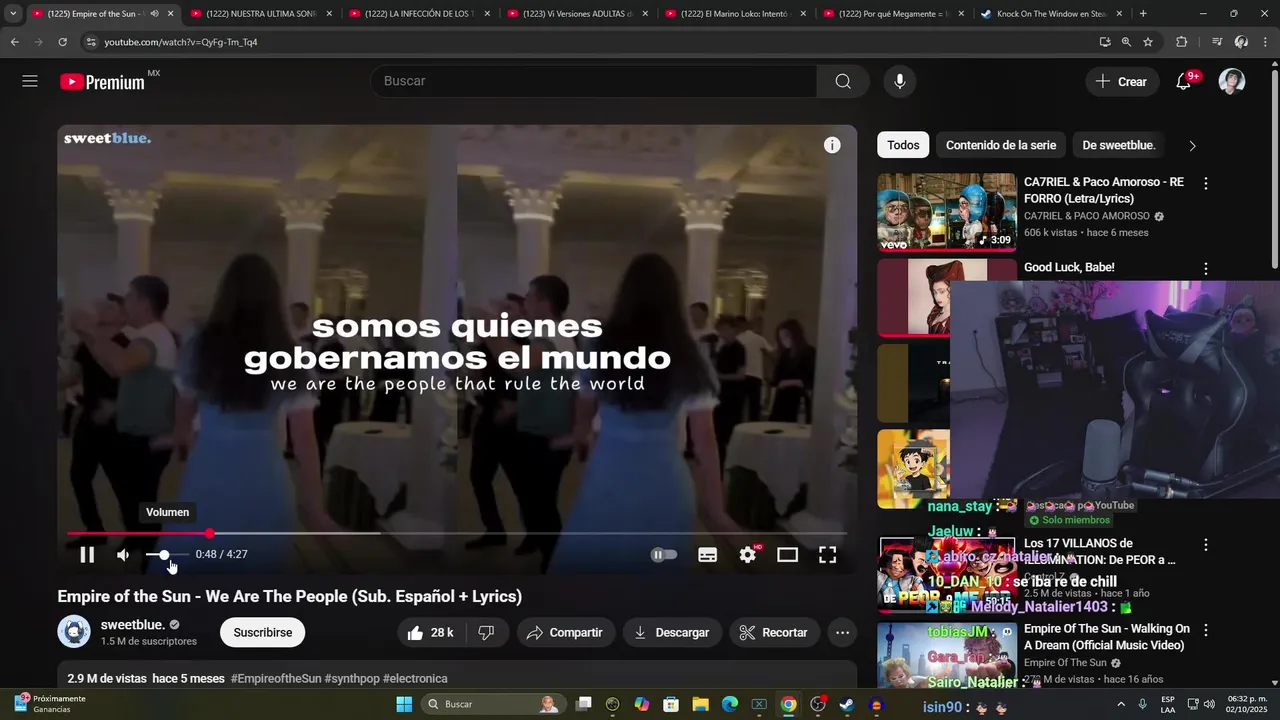The image size is (1280, 720).
Task: Toggle the autoplay switch in the player
Action: (664, 555)
